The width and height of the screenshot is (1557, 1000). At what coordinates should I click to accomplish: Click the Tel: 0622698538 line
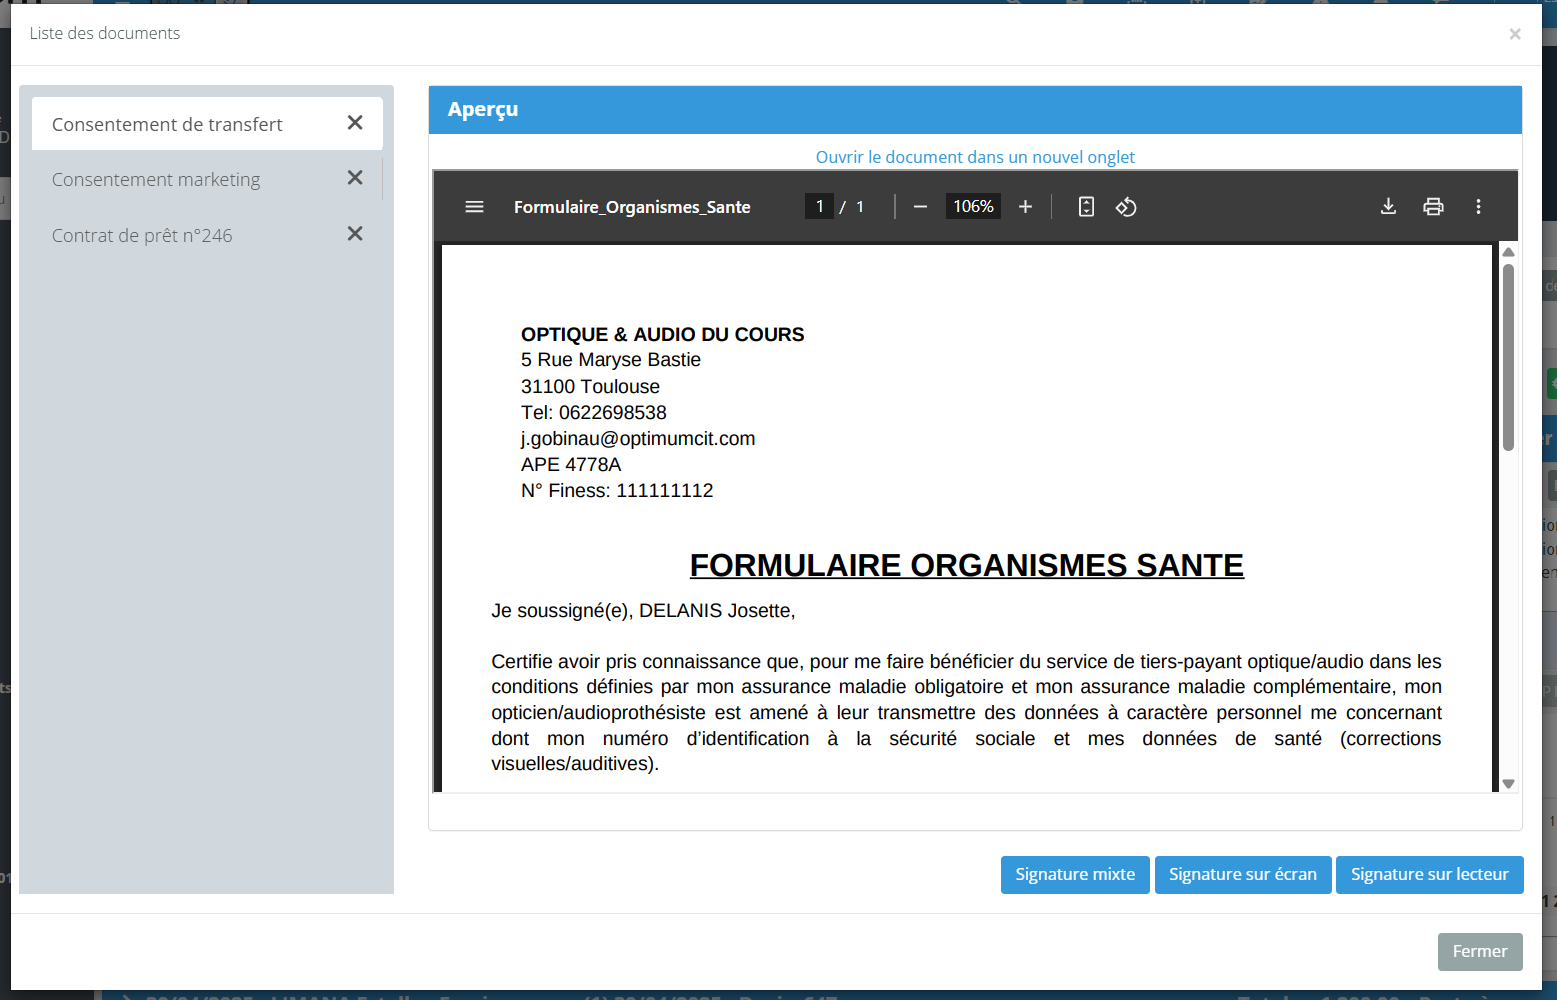click(x=594, y=413)
